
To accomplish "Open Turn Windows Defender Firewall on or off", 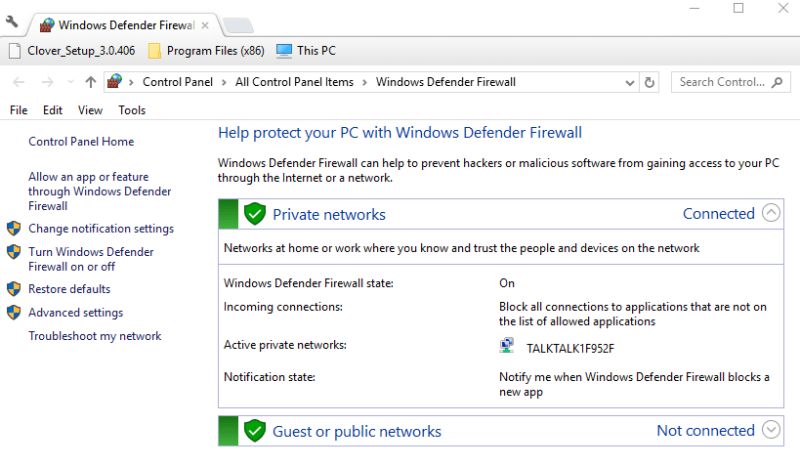I will pos(91,259).
